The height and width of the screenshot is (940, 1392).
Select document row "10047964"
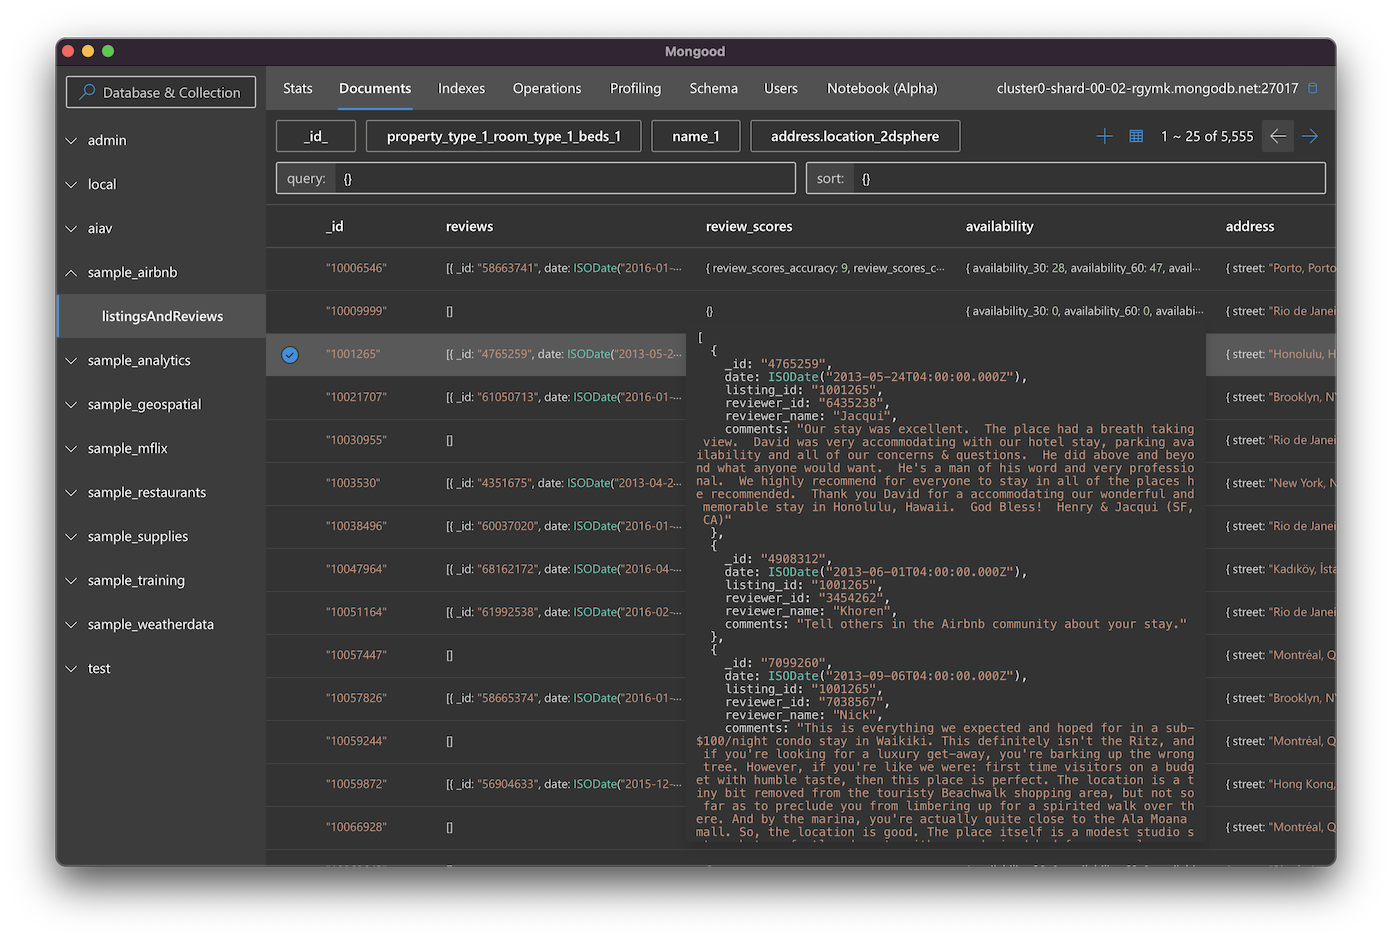pyautogui.click(x=476, y=569)
